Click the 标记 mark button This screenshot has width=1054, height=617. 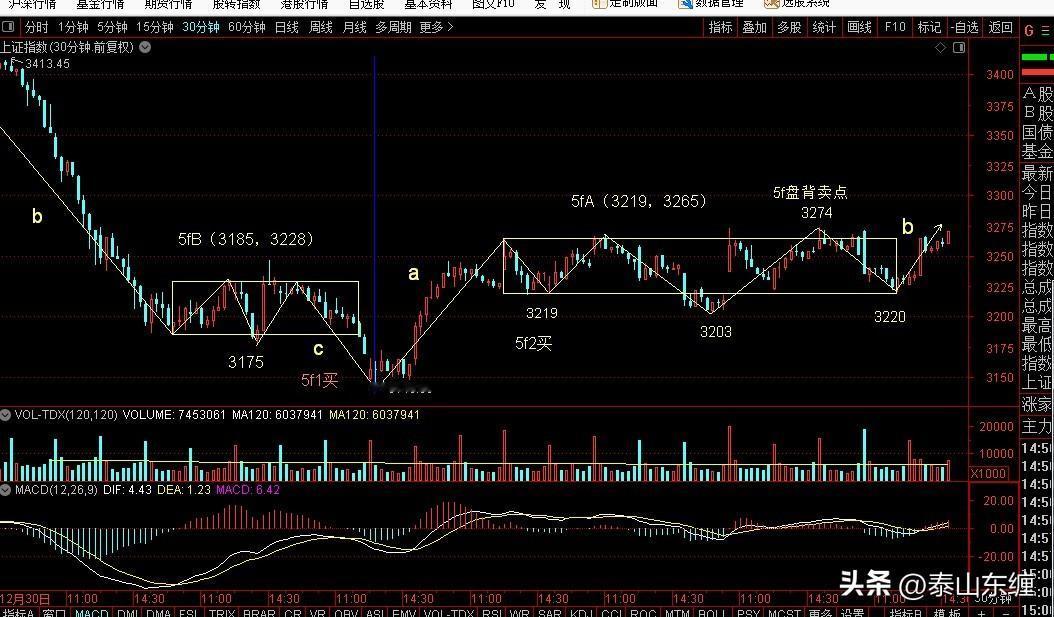coord(929,28)
